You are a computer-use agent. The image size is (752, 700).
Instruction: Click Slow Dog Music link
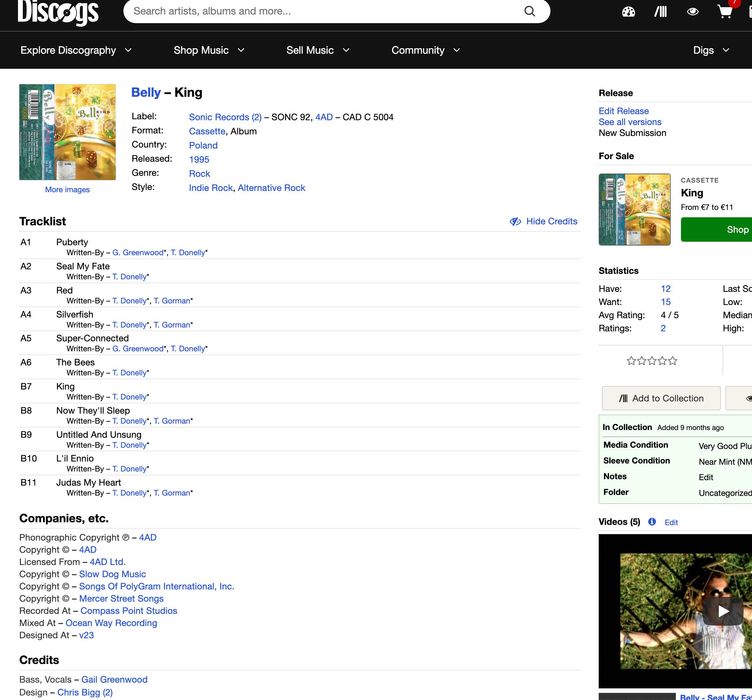[112, 574]
